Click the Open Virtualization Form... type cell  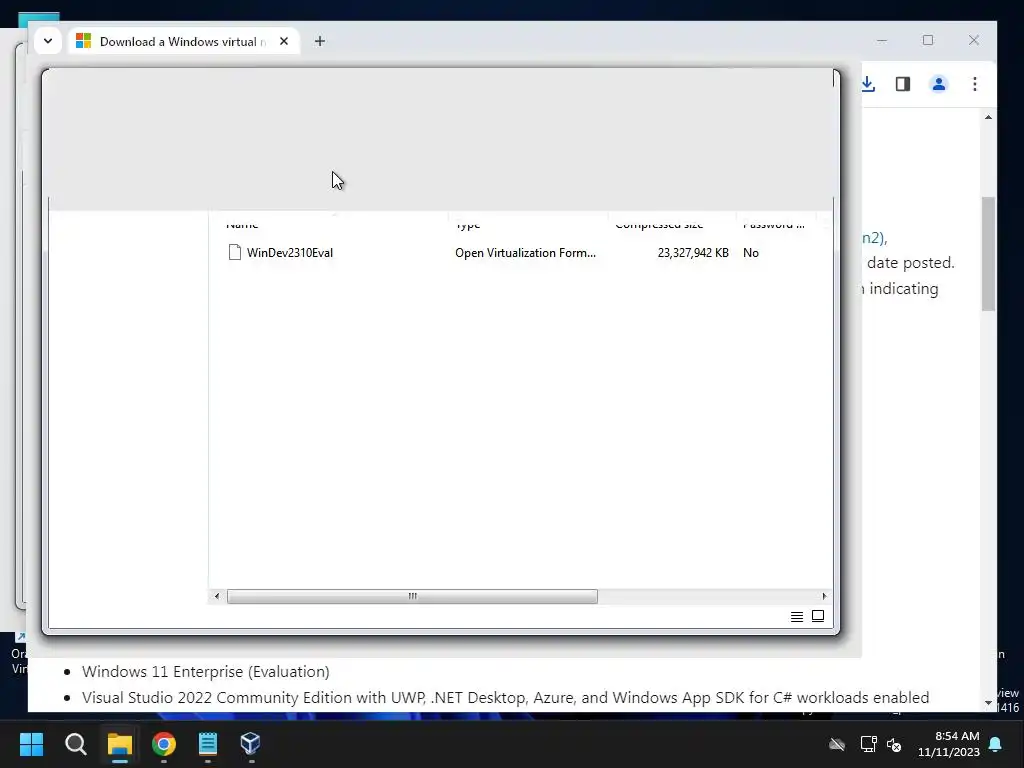(525, 253)
